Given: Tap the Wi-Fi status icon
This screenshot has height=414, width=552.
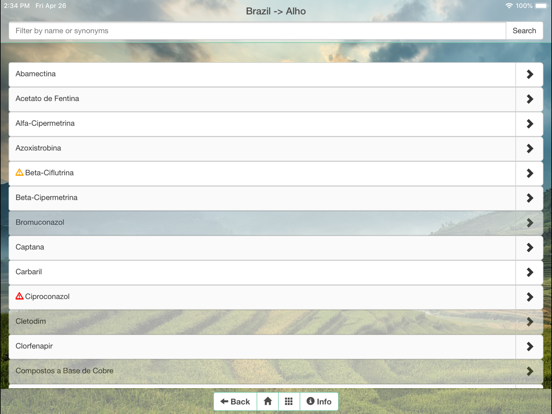Looking at the screenshot, I should [509, 6].
